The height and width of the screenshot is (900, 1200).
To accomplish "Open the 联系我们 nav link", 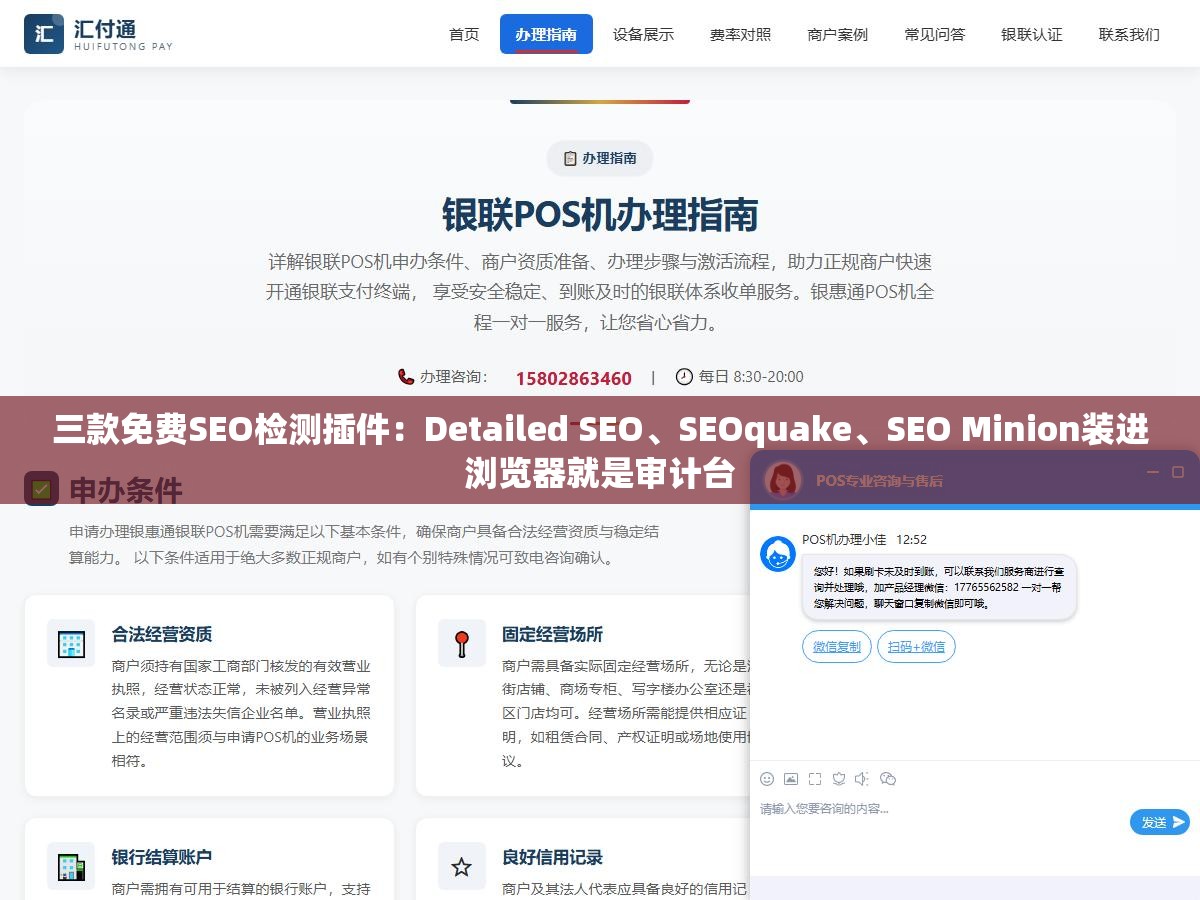I will tap(1129, 34).
